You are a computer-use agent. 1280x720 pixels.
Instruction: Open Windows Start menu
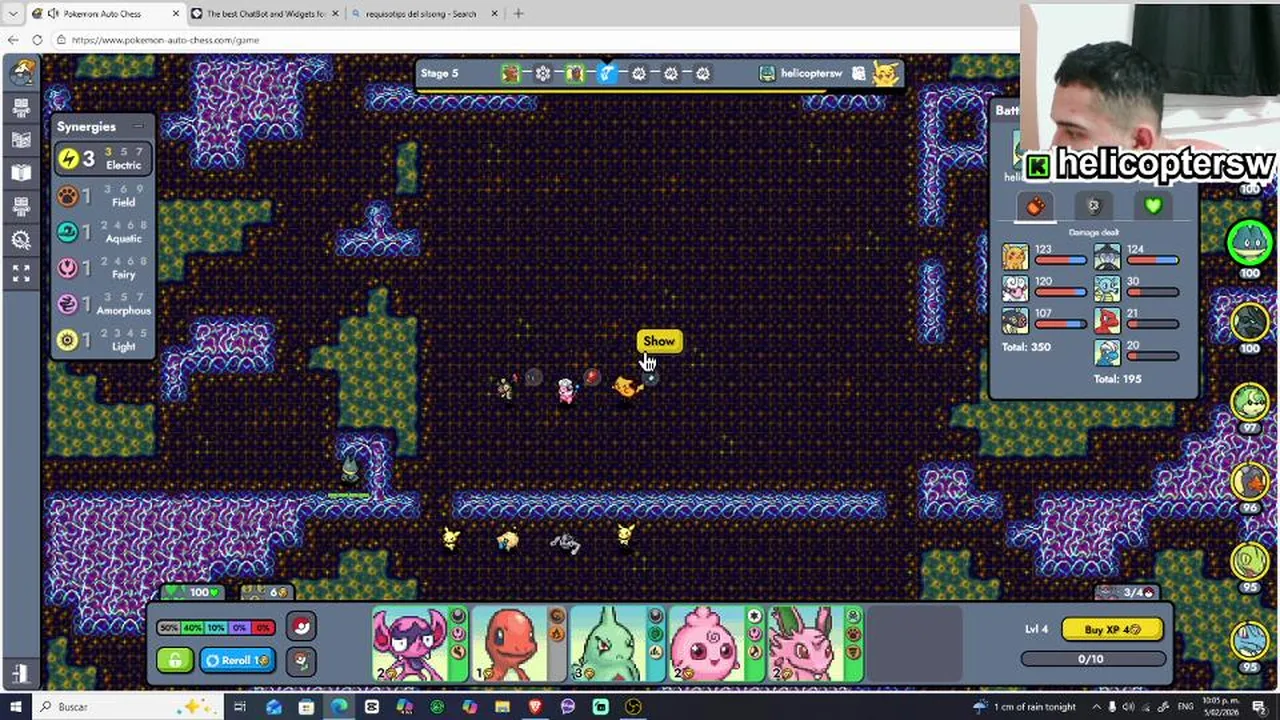click(x=15, y=707)
